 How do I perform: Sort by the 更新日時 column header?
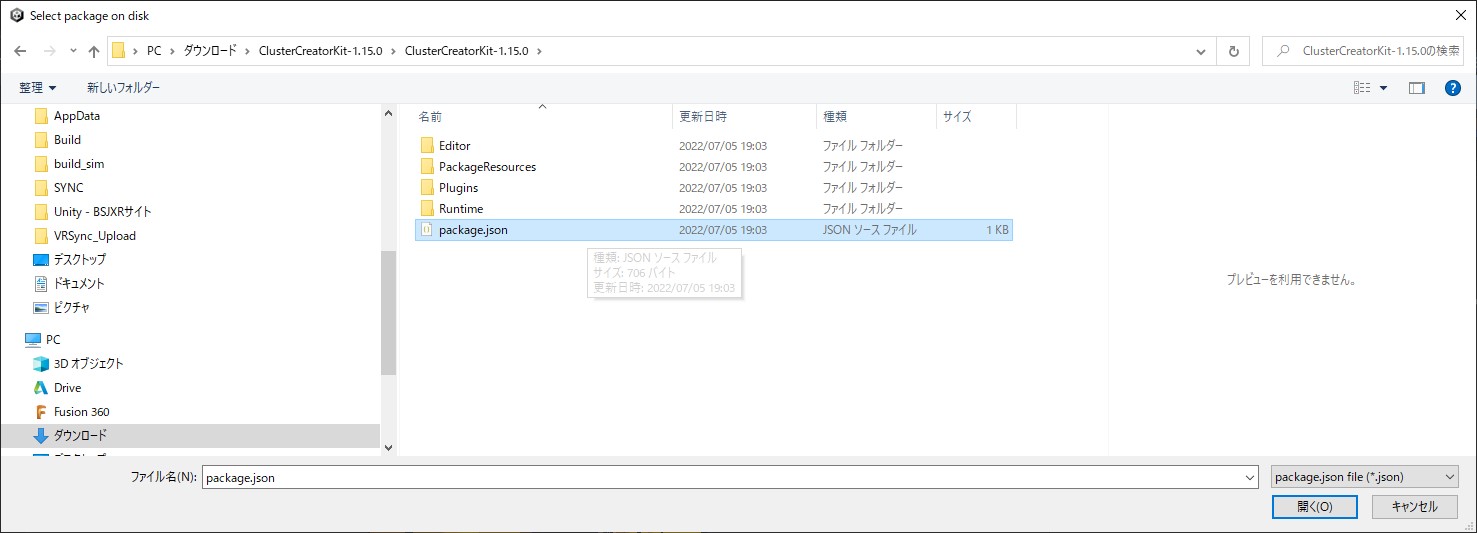[703, 117]
